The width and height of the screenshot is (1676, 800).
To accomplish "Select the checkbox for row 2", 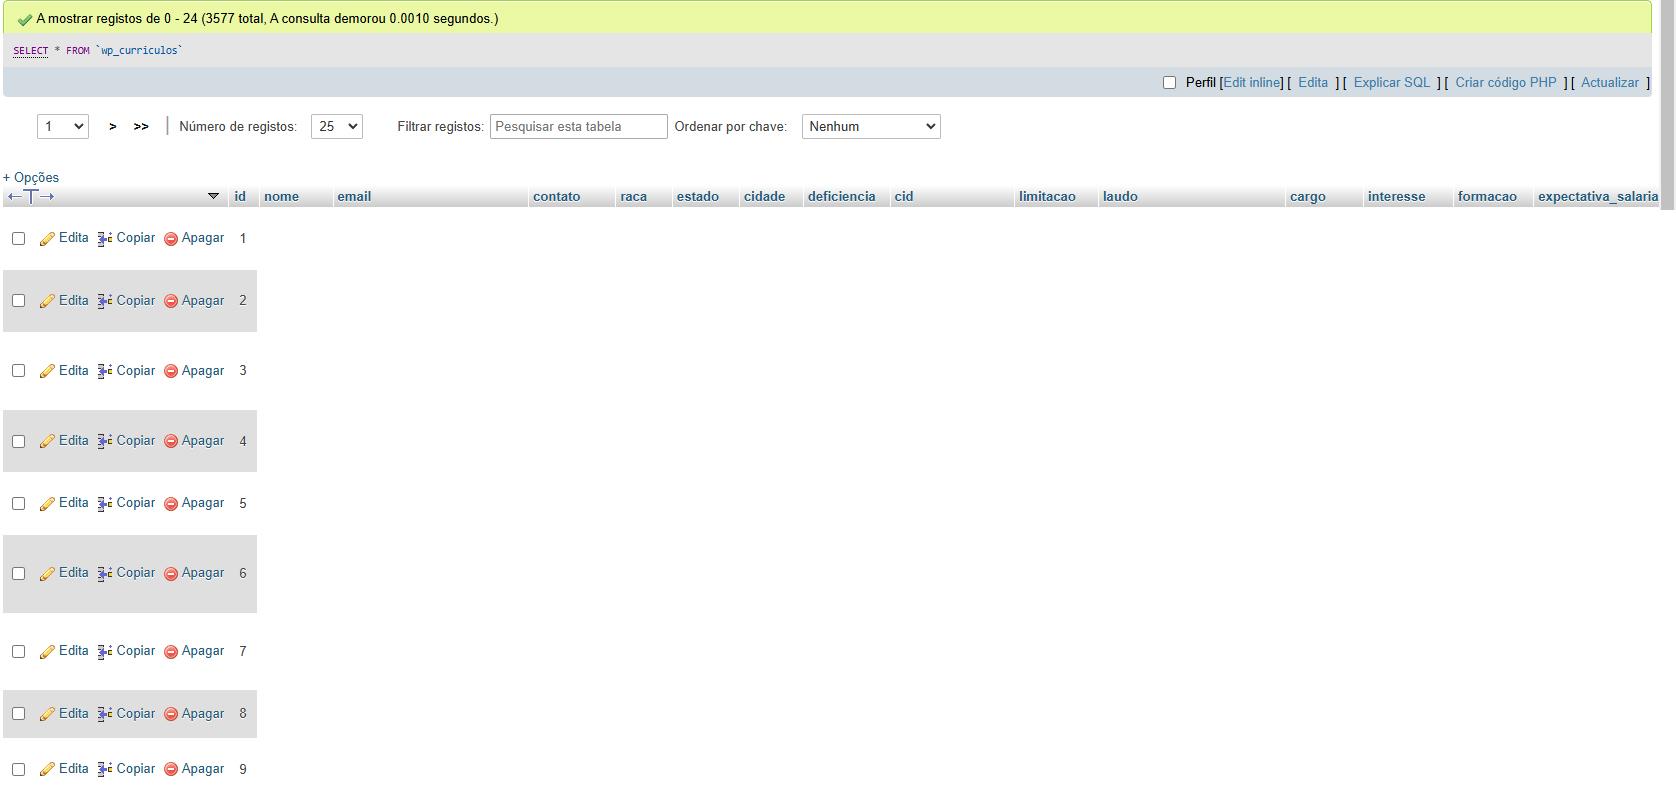I will tap(18, 301).
